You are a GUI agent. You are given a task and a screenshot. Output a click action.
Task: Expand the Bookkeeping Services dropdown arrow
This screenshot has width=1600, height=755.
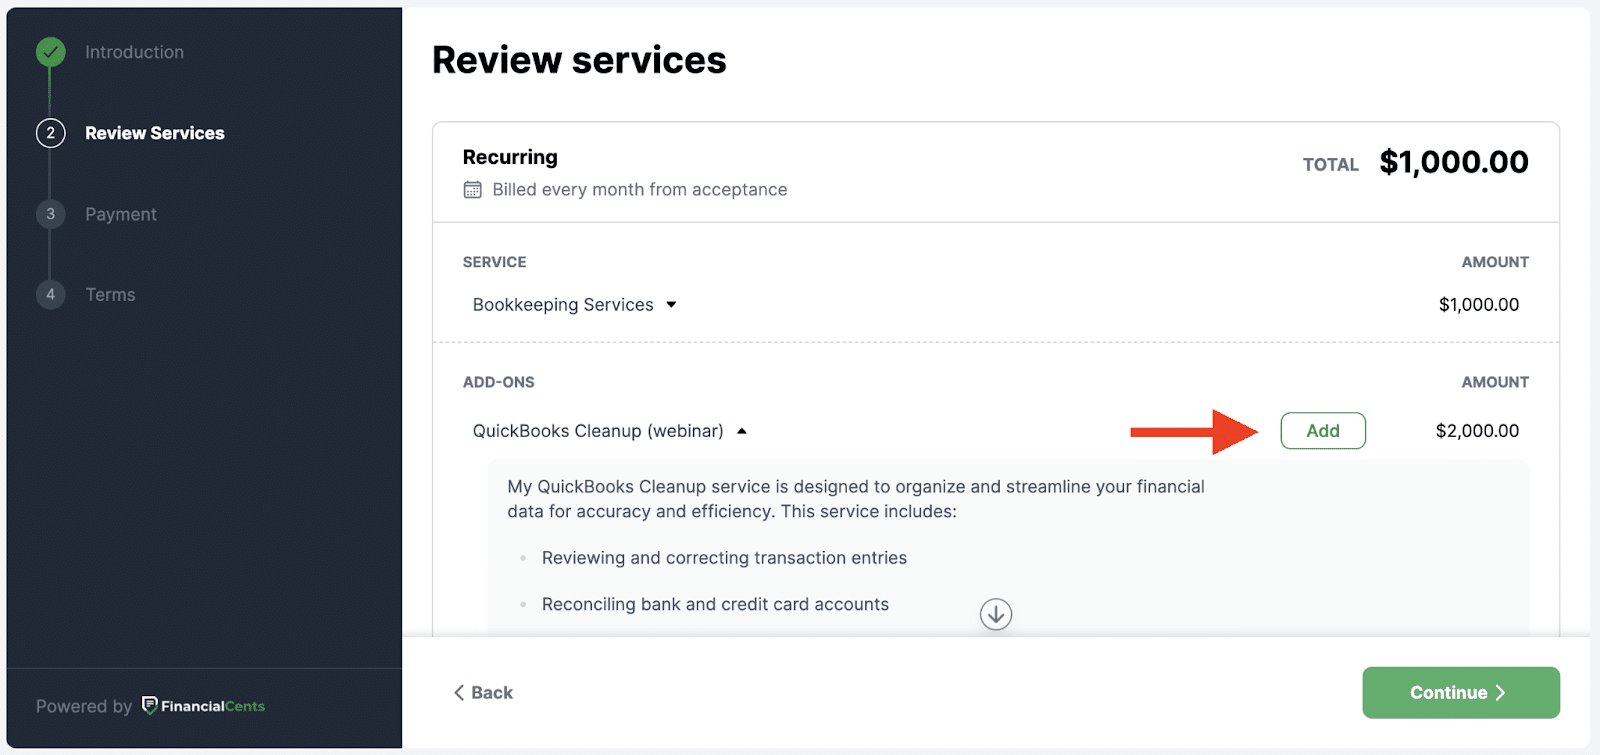click(671, 305)
